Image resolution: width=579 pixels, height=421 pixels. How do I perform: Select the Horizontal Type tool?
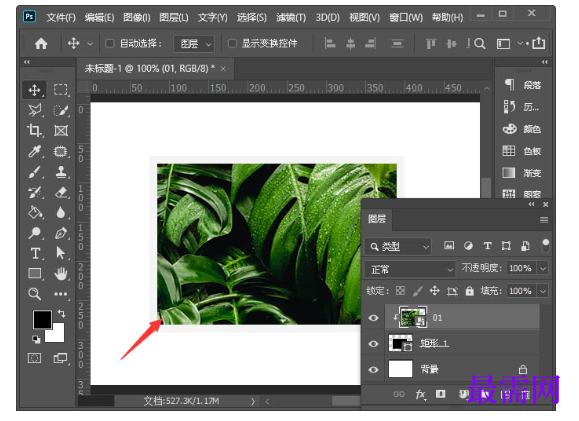pyautogui.click(x=35, y=253)
